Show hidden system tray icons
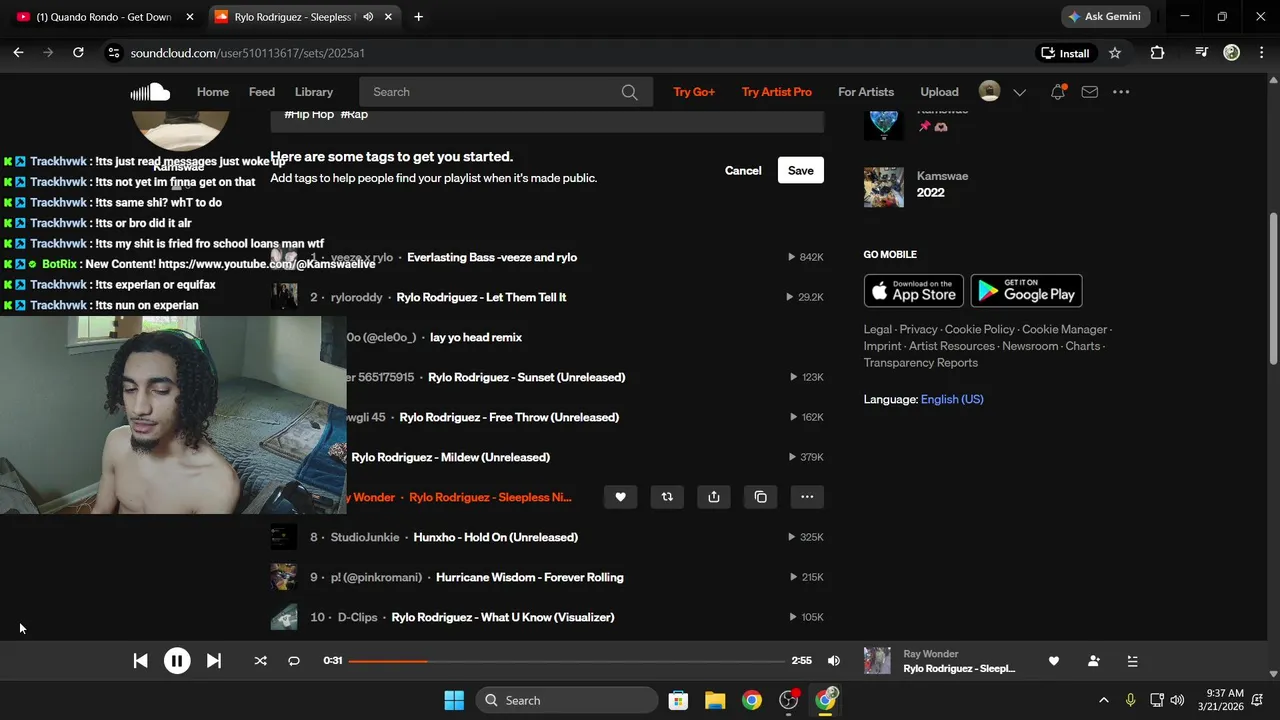1280x720 pixels. click(1104, 700)
